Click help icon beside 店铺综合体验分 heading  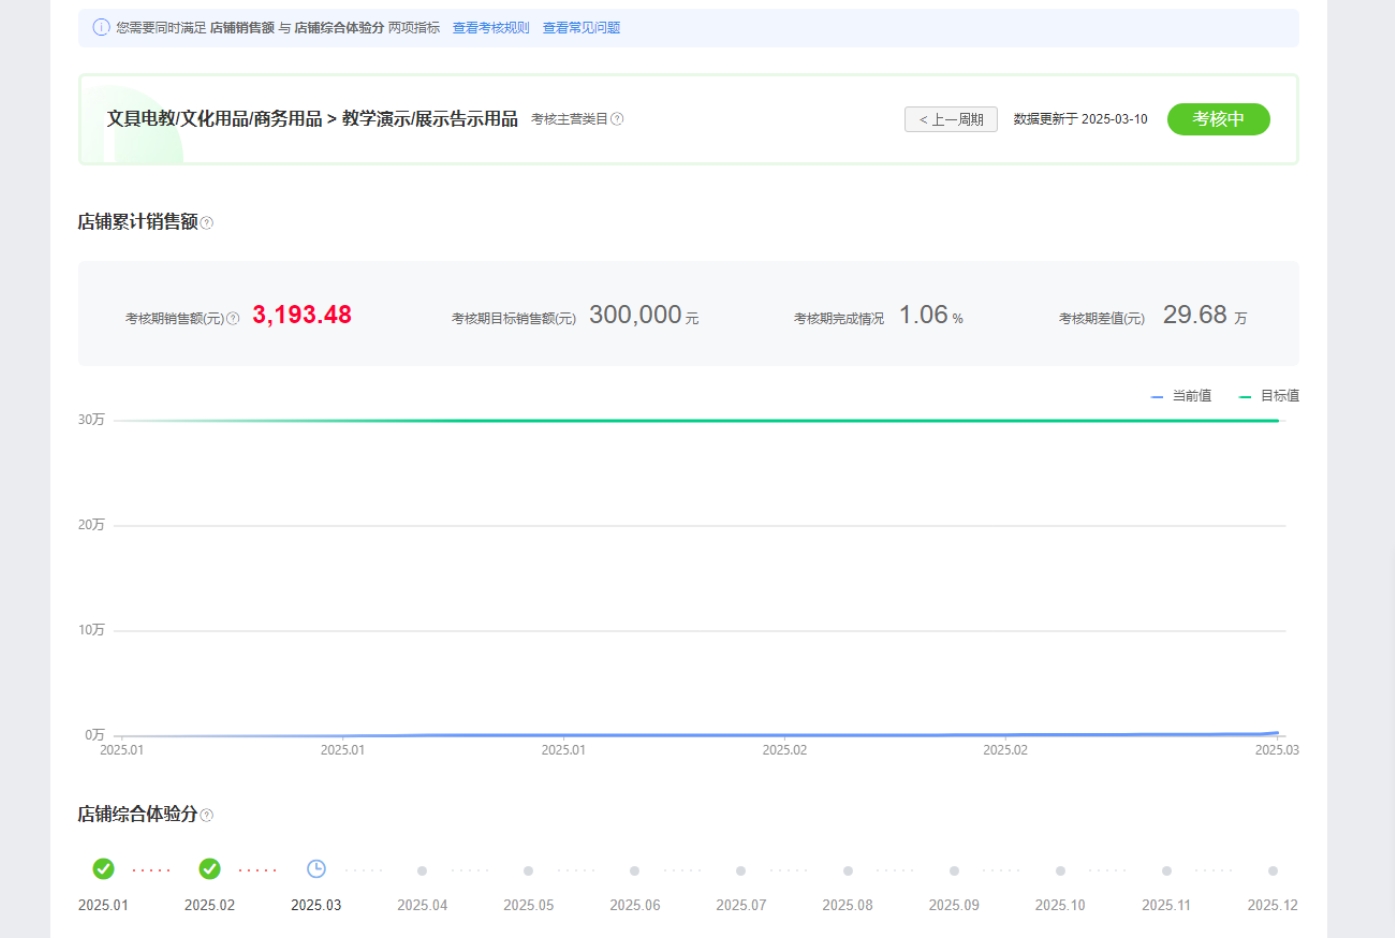(x=207, y=816)
